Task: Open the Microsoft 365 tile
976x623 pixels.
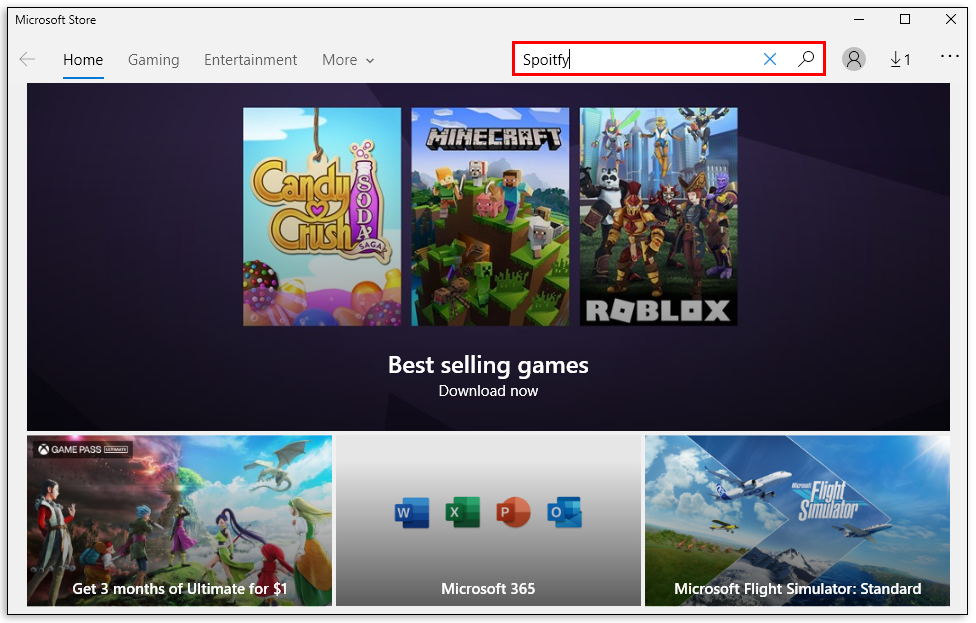Action: pyautogui.click(x=488, y=520)
